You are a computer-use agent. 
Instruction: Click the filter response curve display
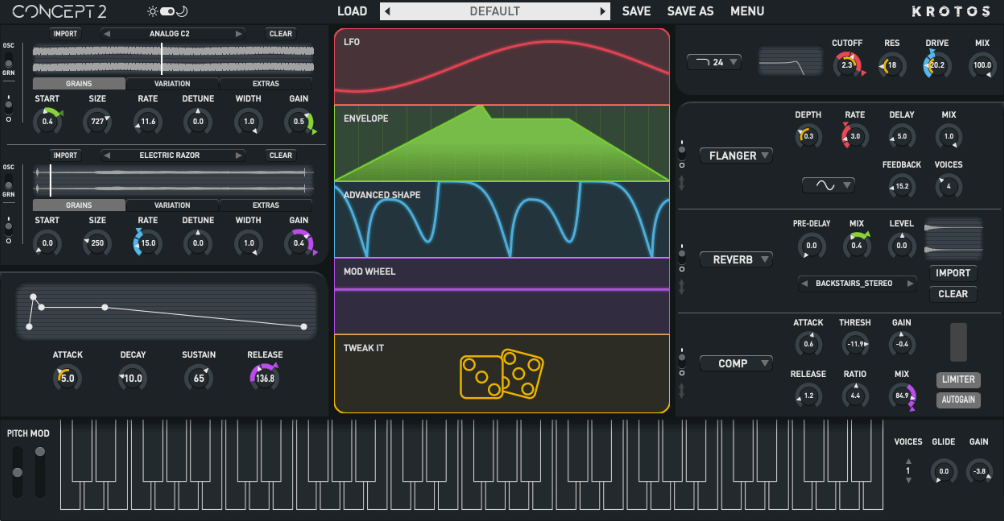[x=787, y=63]
